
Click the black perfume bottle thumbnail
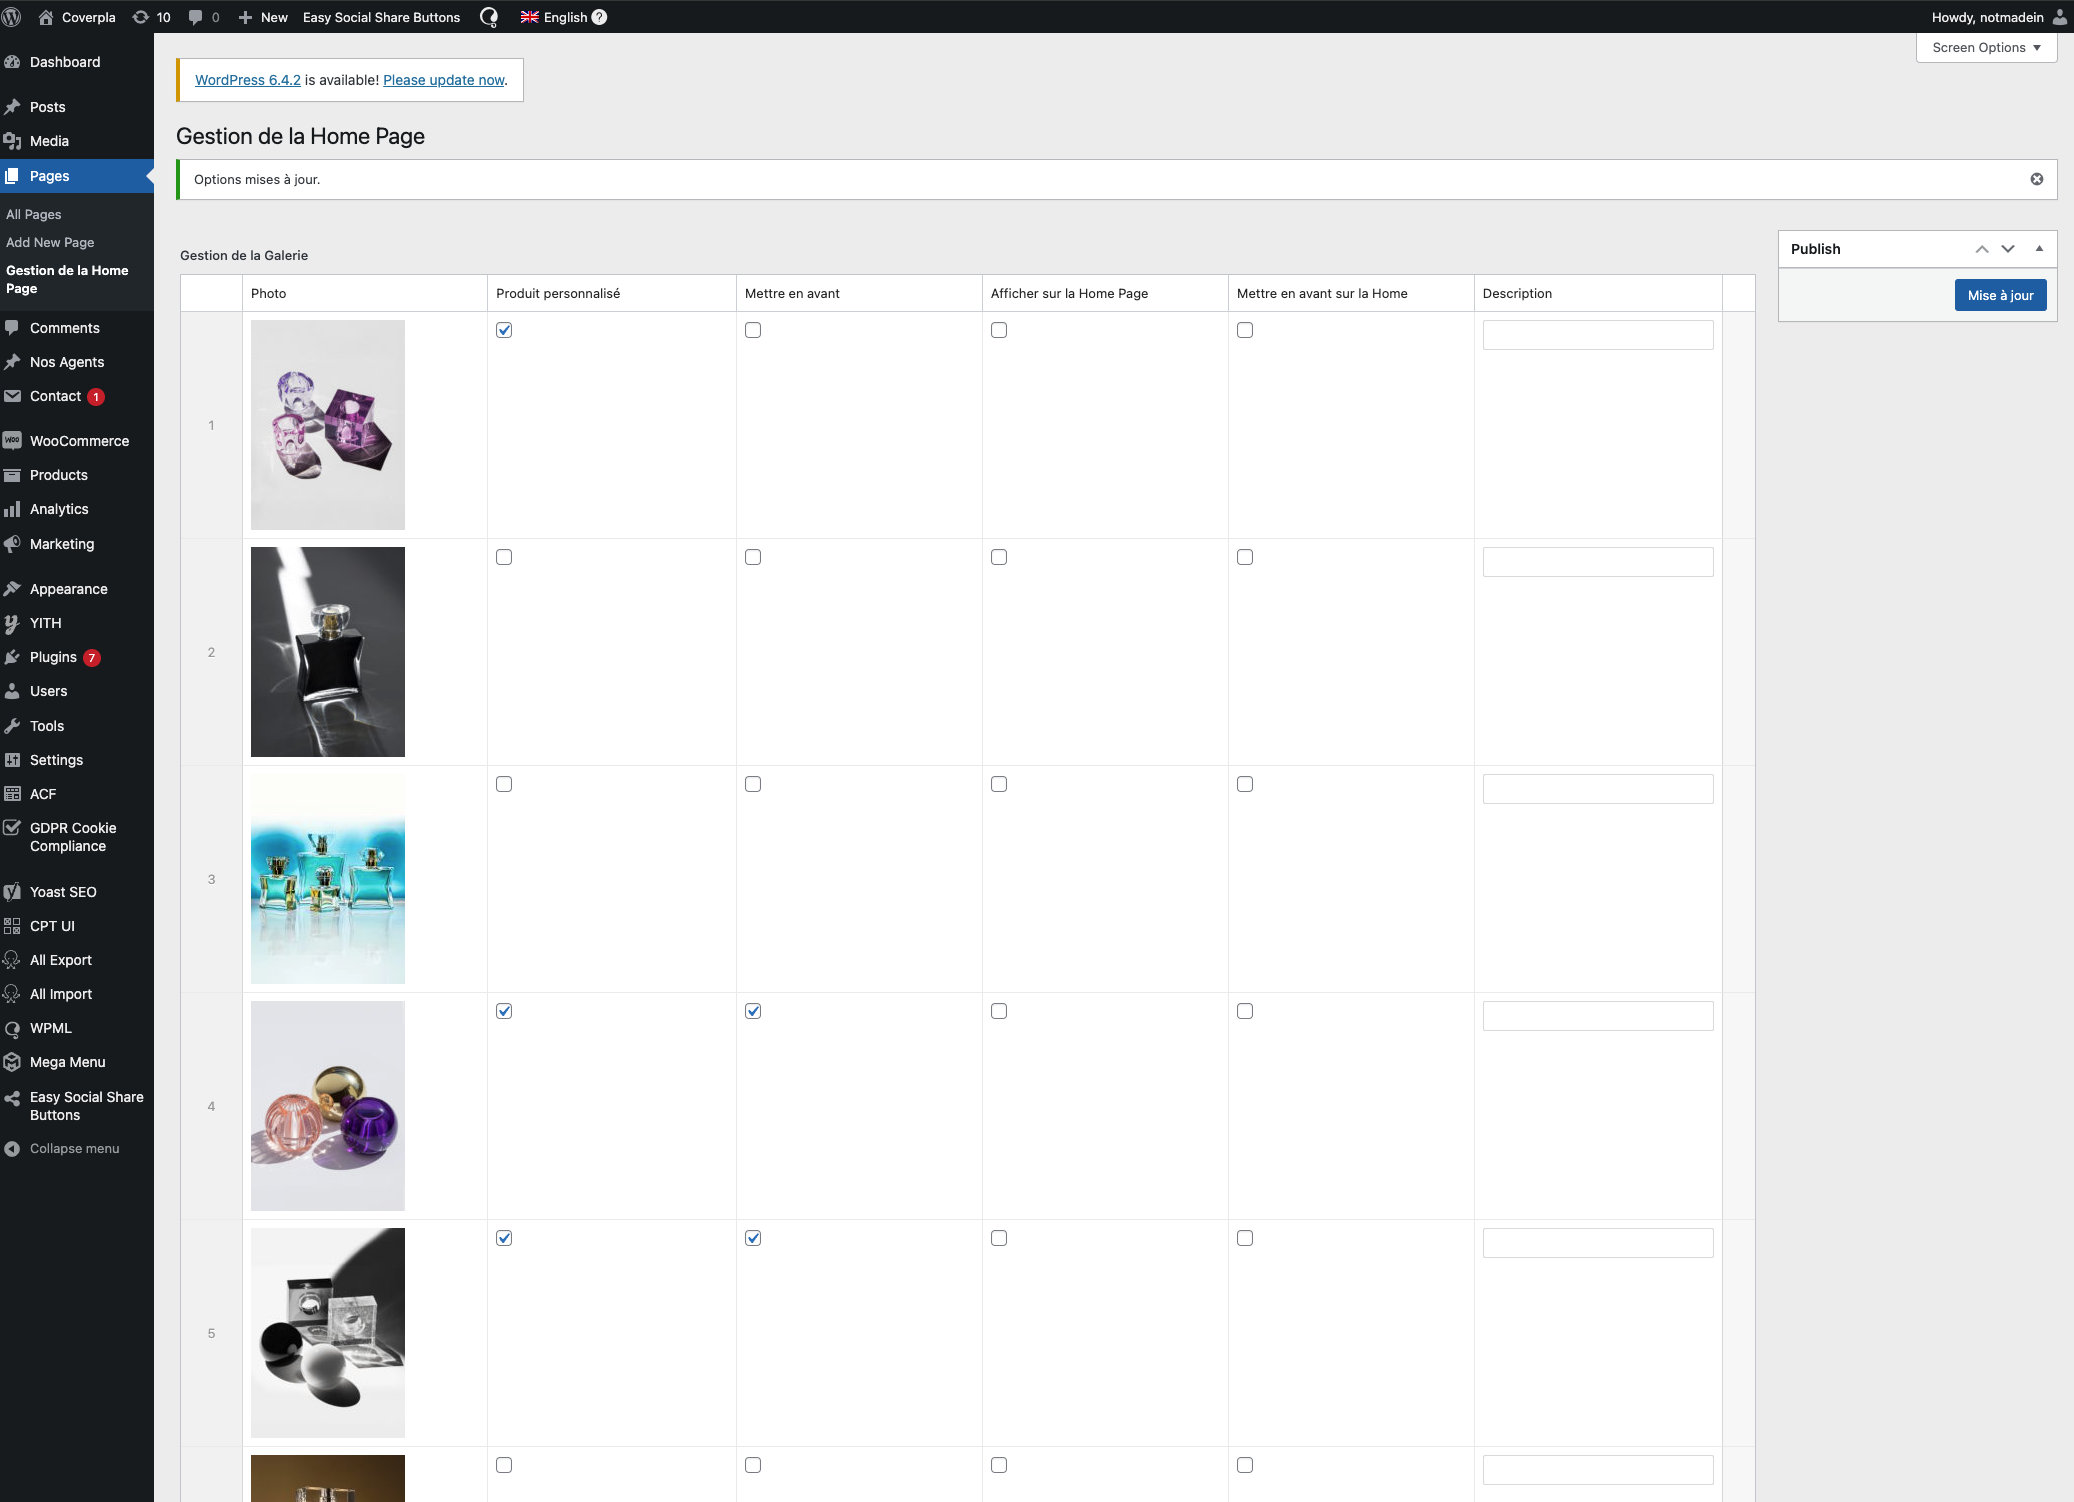click(x=328, y=652)
